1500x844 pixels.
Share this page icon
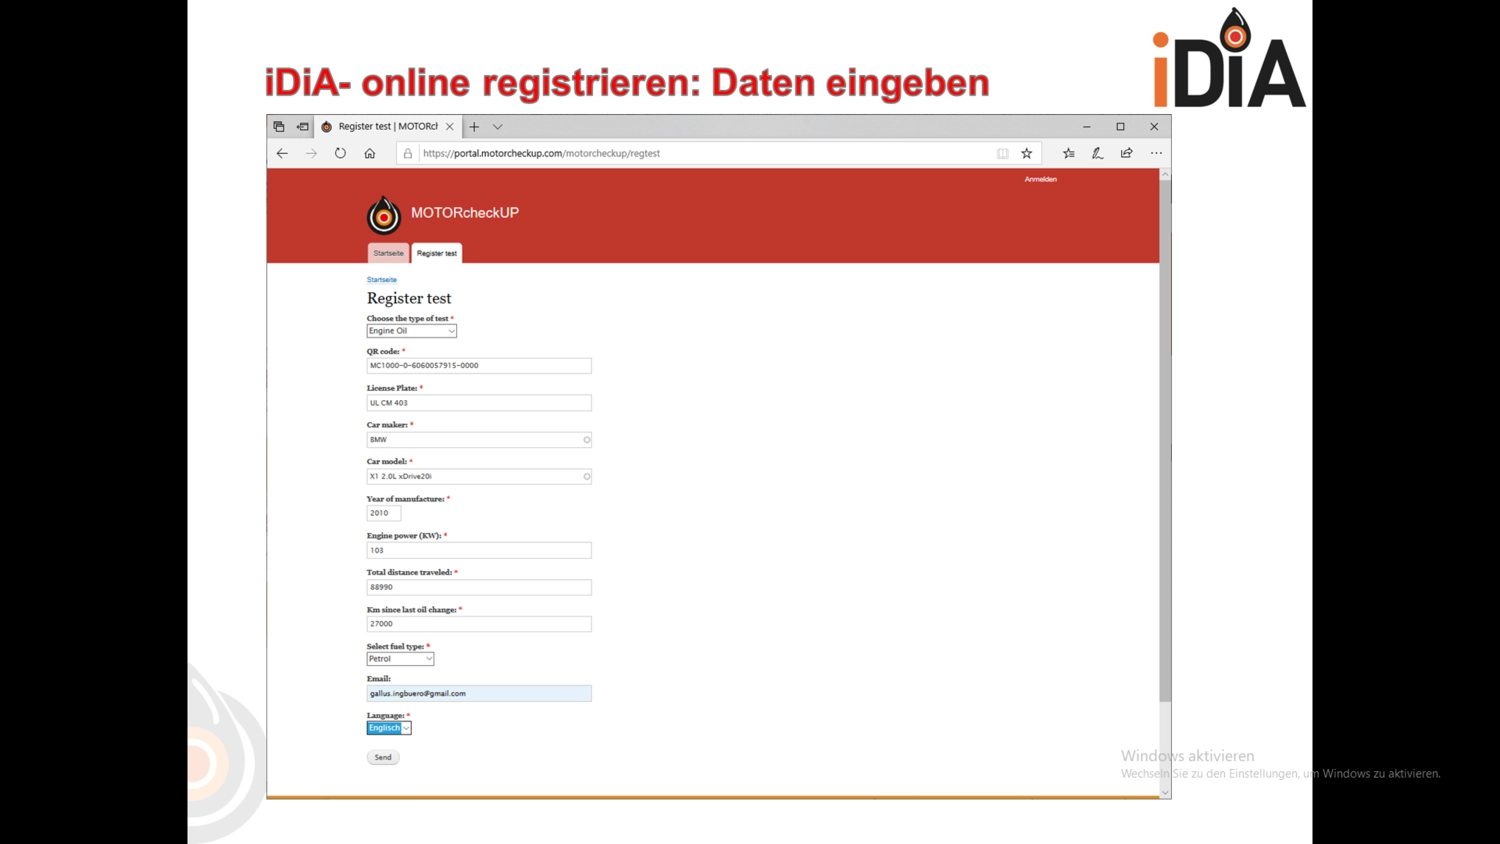(1126, 153)
